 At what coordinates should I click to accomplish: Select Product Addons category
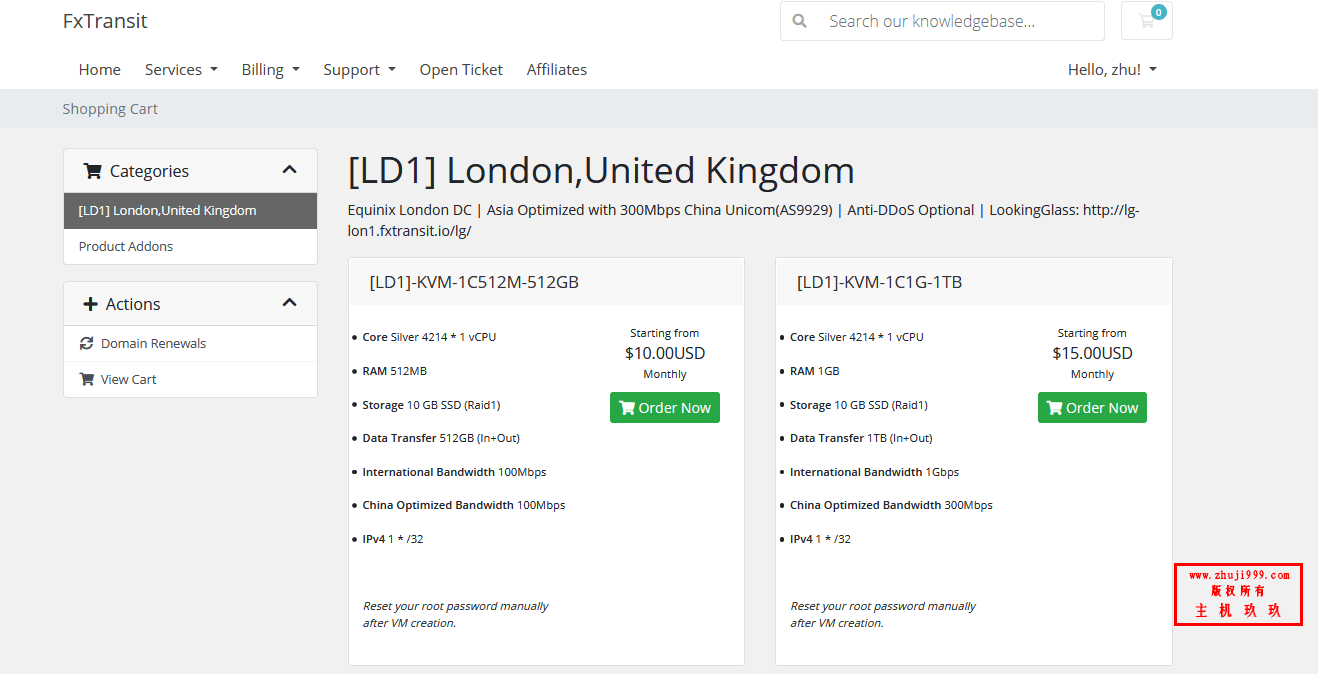coord(190,246)
